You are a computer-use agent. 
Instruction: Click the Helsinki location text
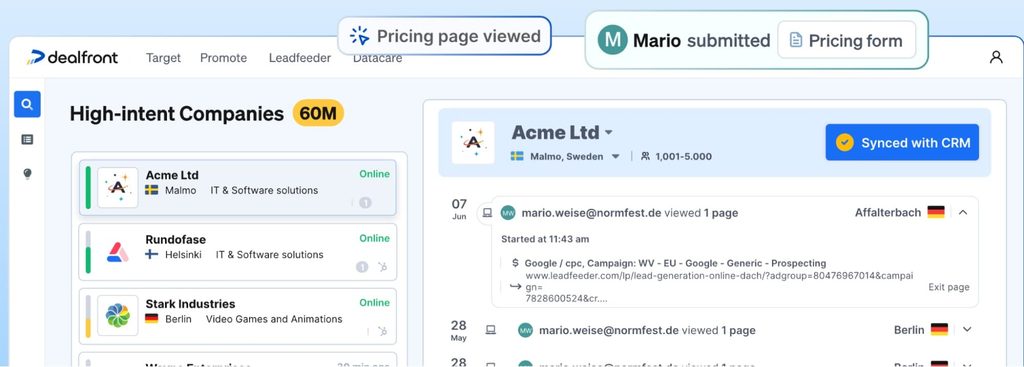pos(184,255)
